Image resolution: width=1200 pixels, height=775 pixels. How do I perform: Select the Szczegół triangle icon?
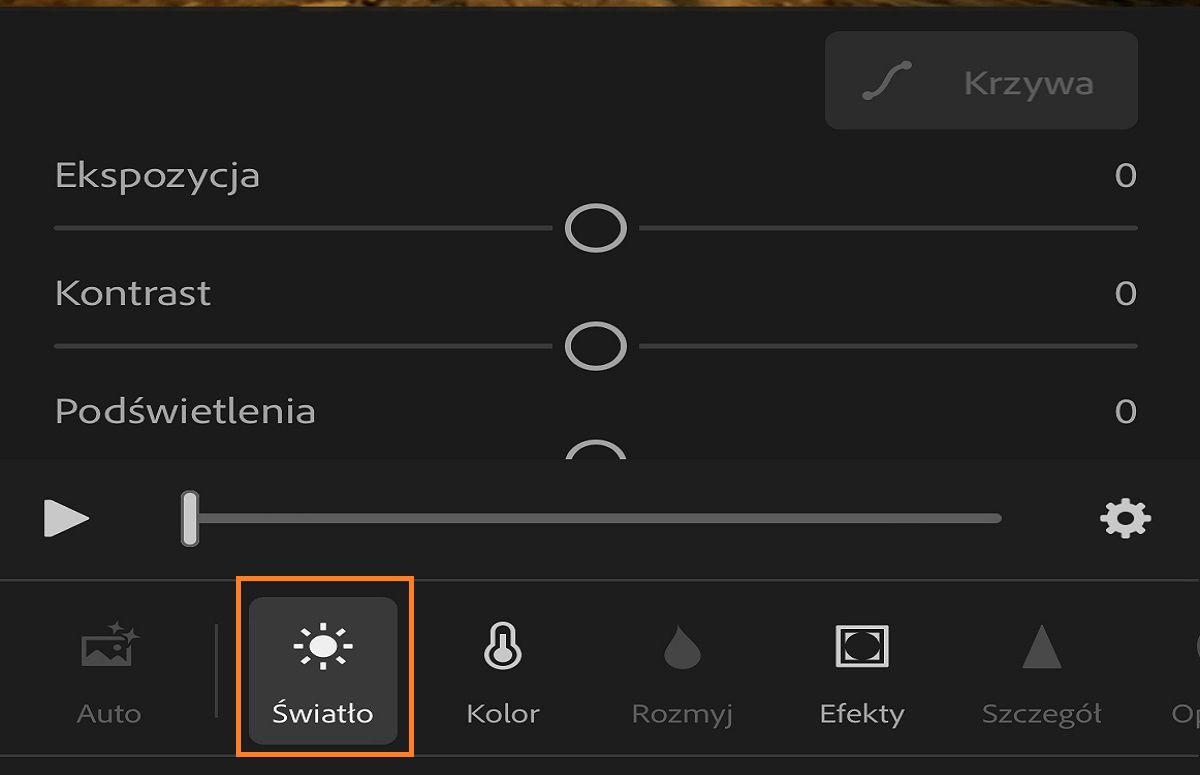(x=1040, y=650)
